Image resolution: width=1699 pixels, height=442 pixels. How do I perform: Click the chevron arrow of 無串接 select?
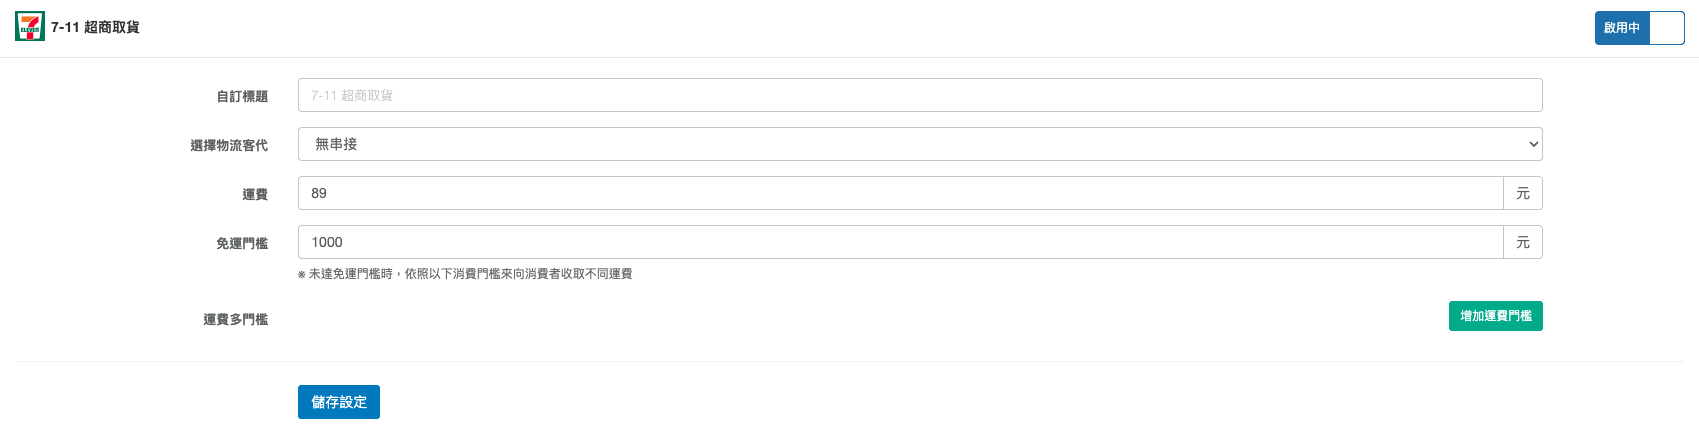pos(1533,144)
